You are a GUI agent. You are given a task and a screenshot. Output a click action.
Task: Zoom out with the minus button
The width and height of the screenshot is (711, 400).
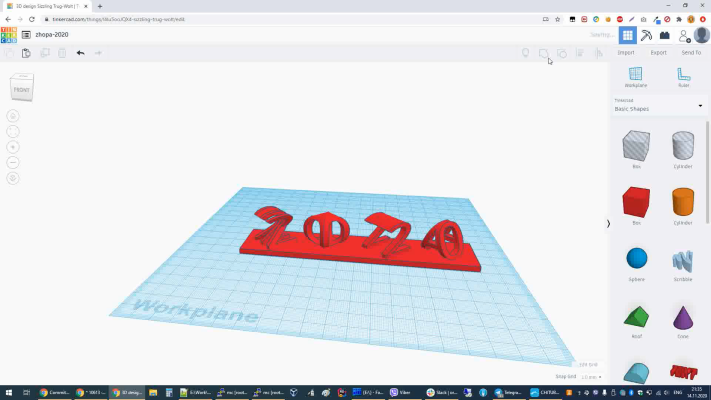[13, 162]
